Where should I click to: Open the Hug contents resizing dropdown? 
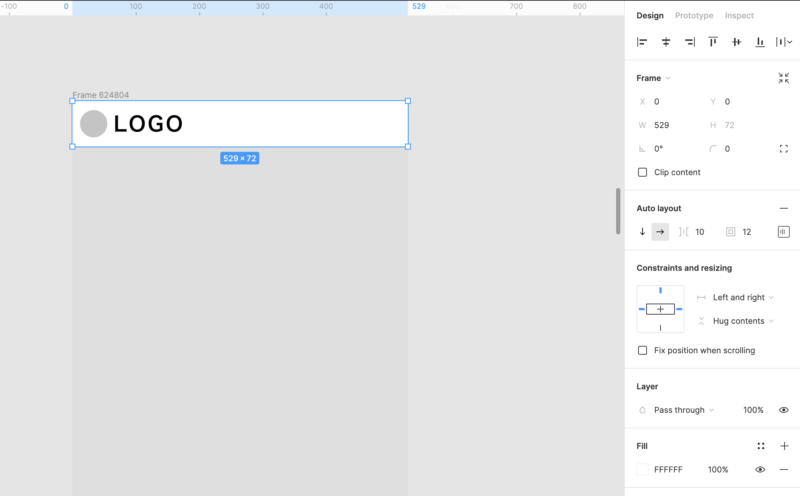coord(738,321)
